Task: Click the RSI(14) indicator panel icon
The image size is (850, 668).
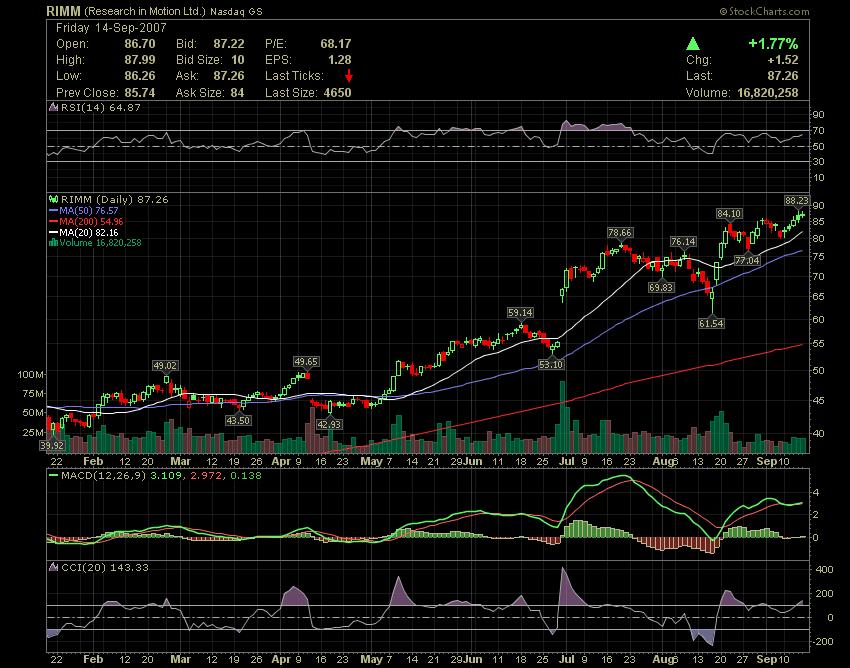Action: (x=53, y=107)
